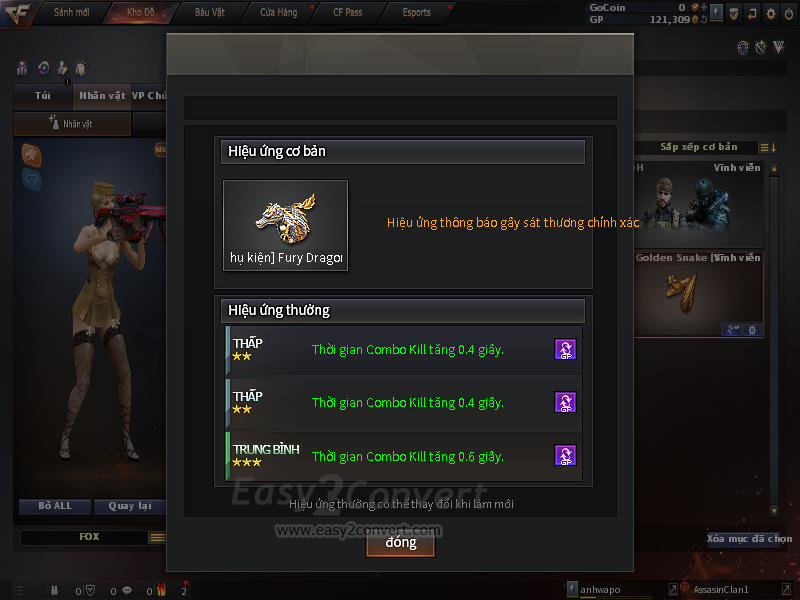Close dialog with the đóng button
Viewport: 800px width, 600px height.
coord(401,543)
